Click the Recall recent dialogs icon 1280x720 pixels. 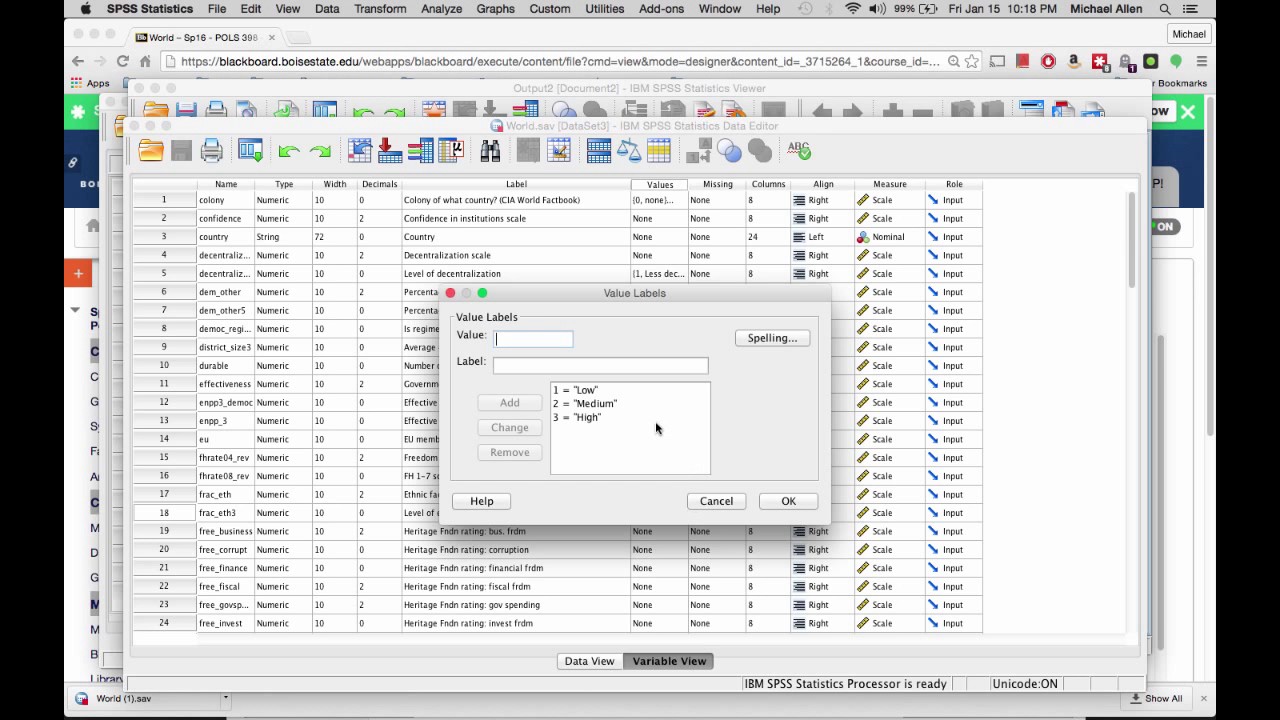click(x=250, y=151)
